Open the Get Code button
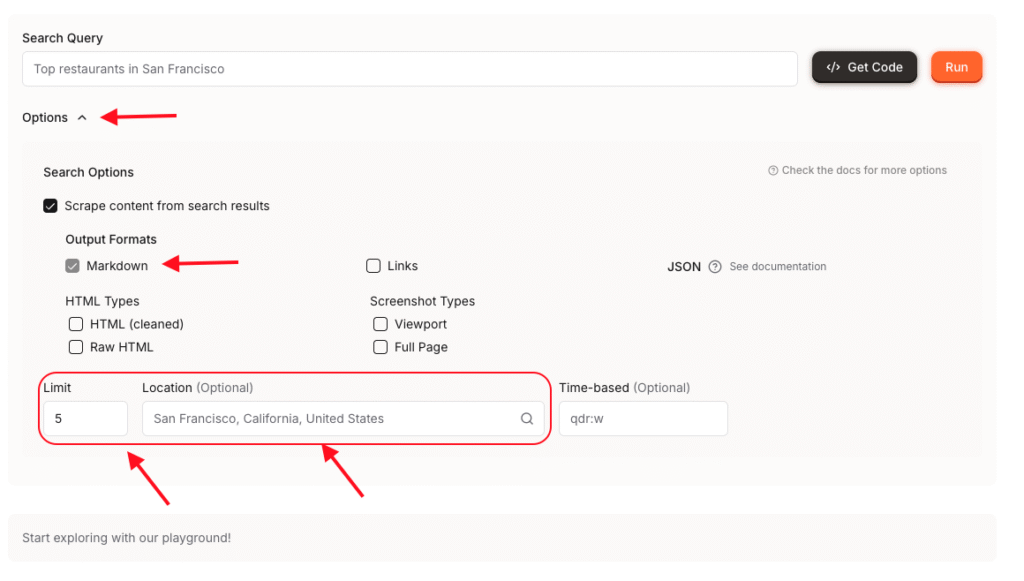Screen dimensions: 1024x581 coord(864,68)
